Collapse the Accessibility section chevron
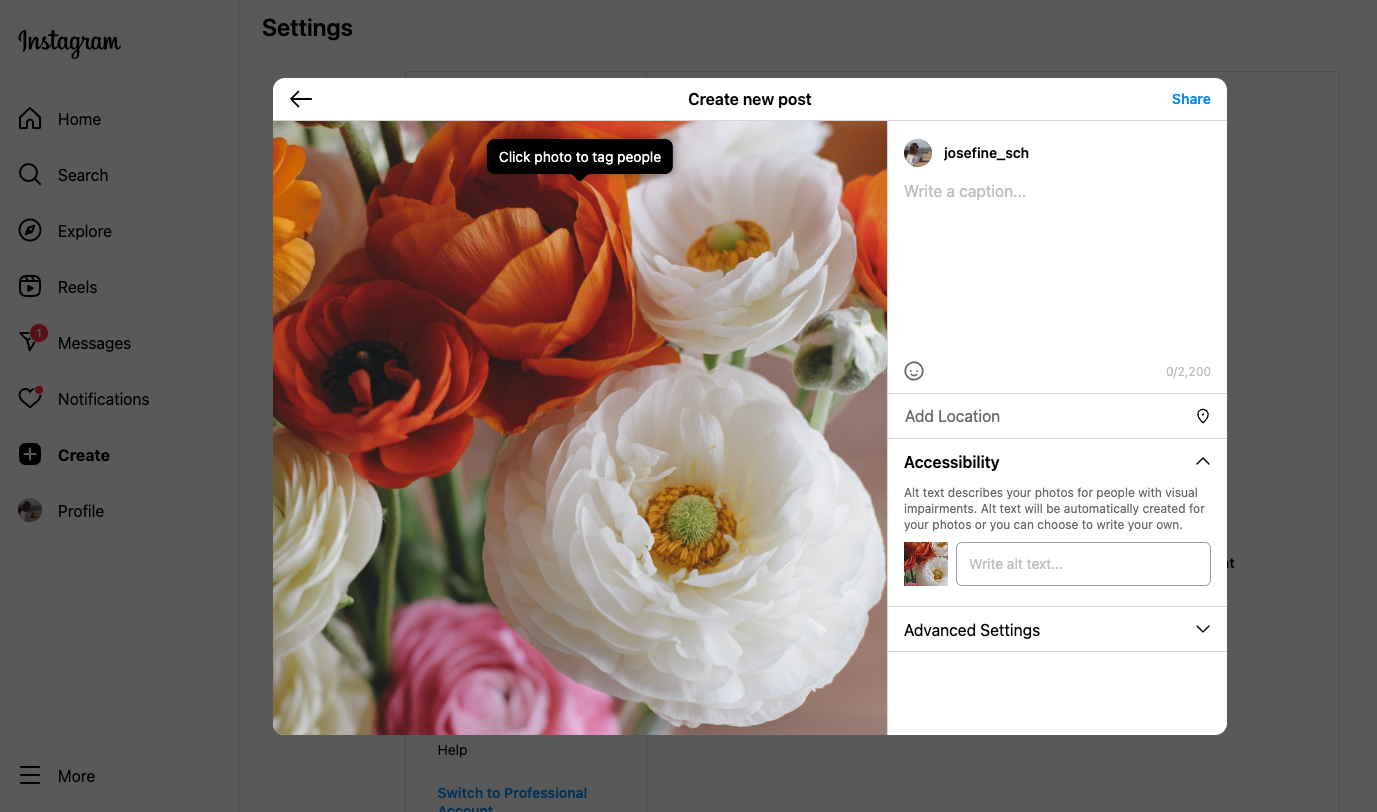Image resolution: width=1377 pixels, height=812 pixels. [x=1203, y=462]
